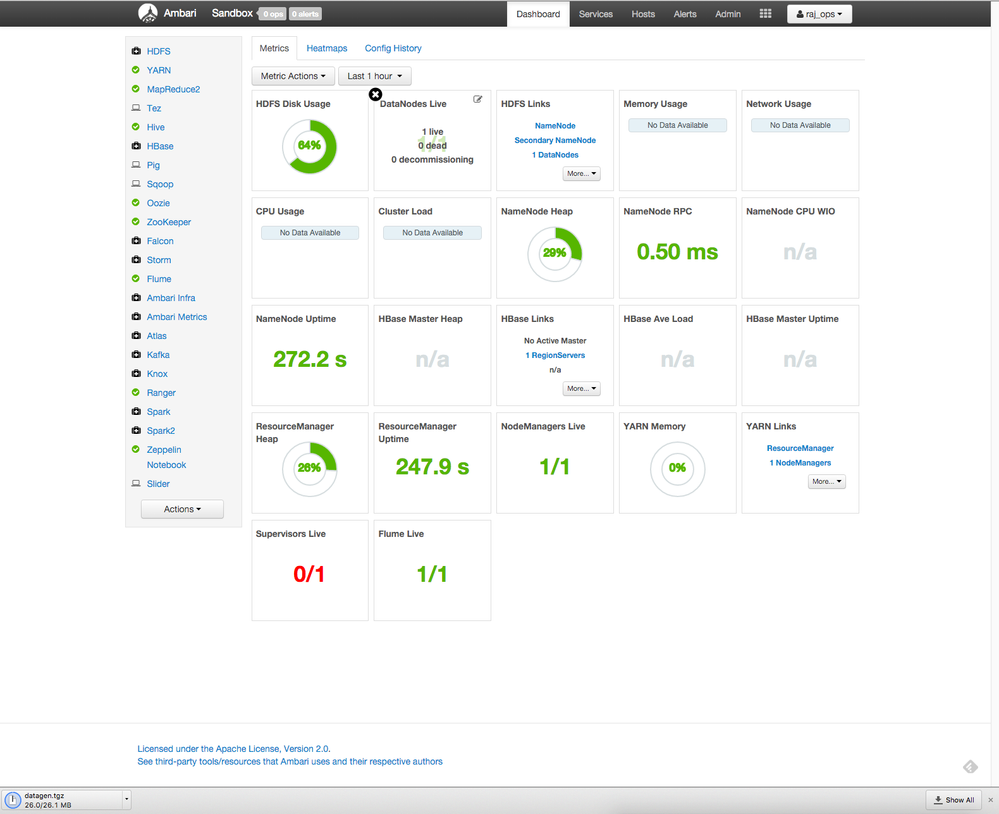
Task: Open the raj_ops user menu
Action: pyautogui.click(x=819, y=14)
